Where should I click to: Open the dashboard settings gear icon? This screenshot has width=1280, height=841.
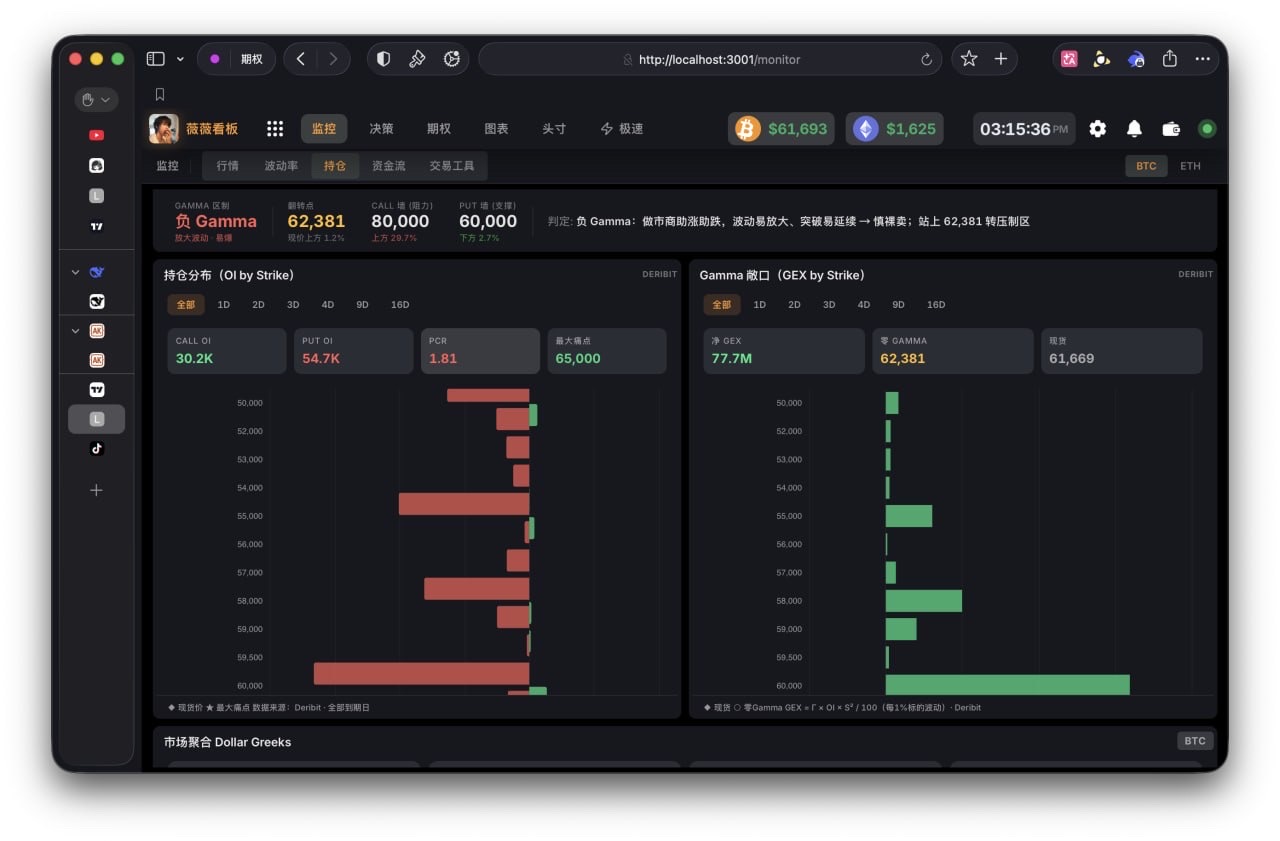point(1098,129)
